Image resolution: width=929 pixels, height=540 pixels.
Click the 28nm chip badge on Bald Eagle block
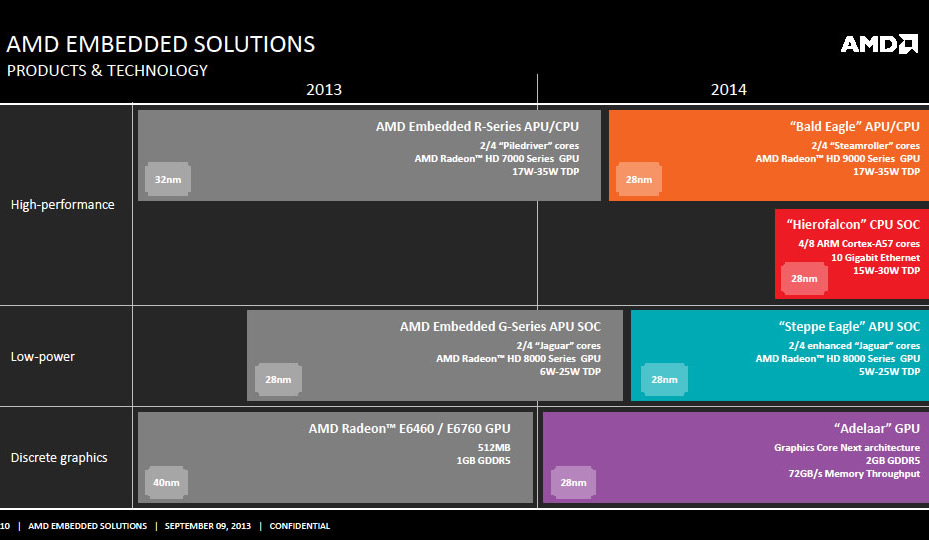pos(638,178)
